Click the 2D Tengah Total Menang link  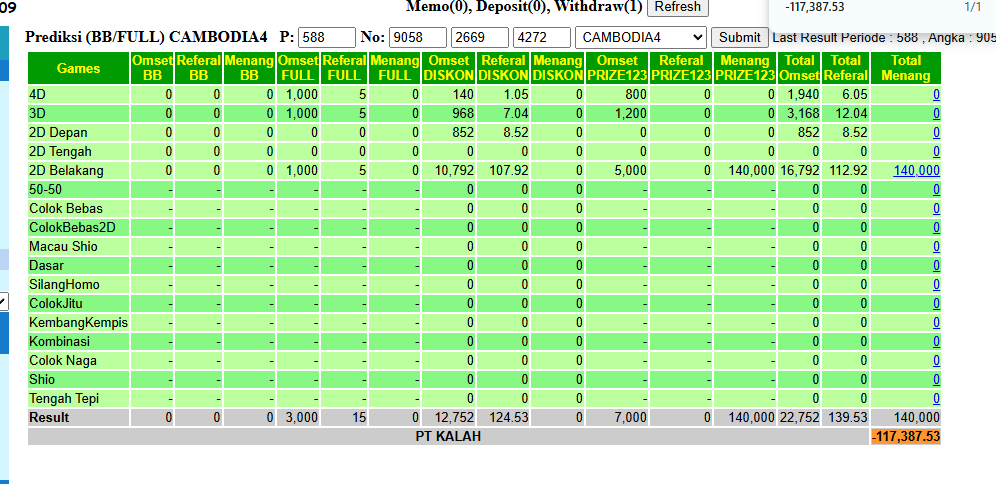(x=936, y=152)
